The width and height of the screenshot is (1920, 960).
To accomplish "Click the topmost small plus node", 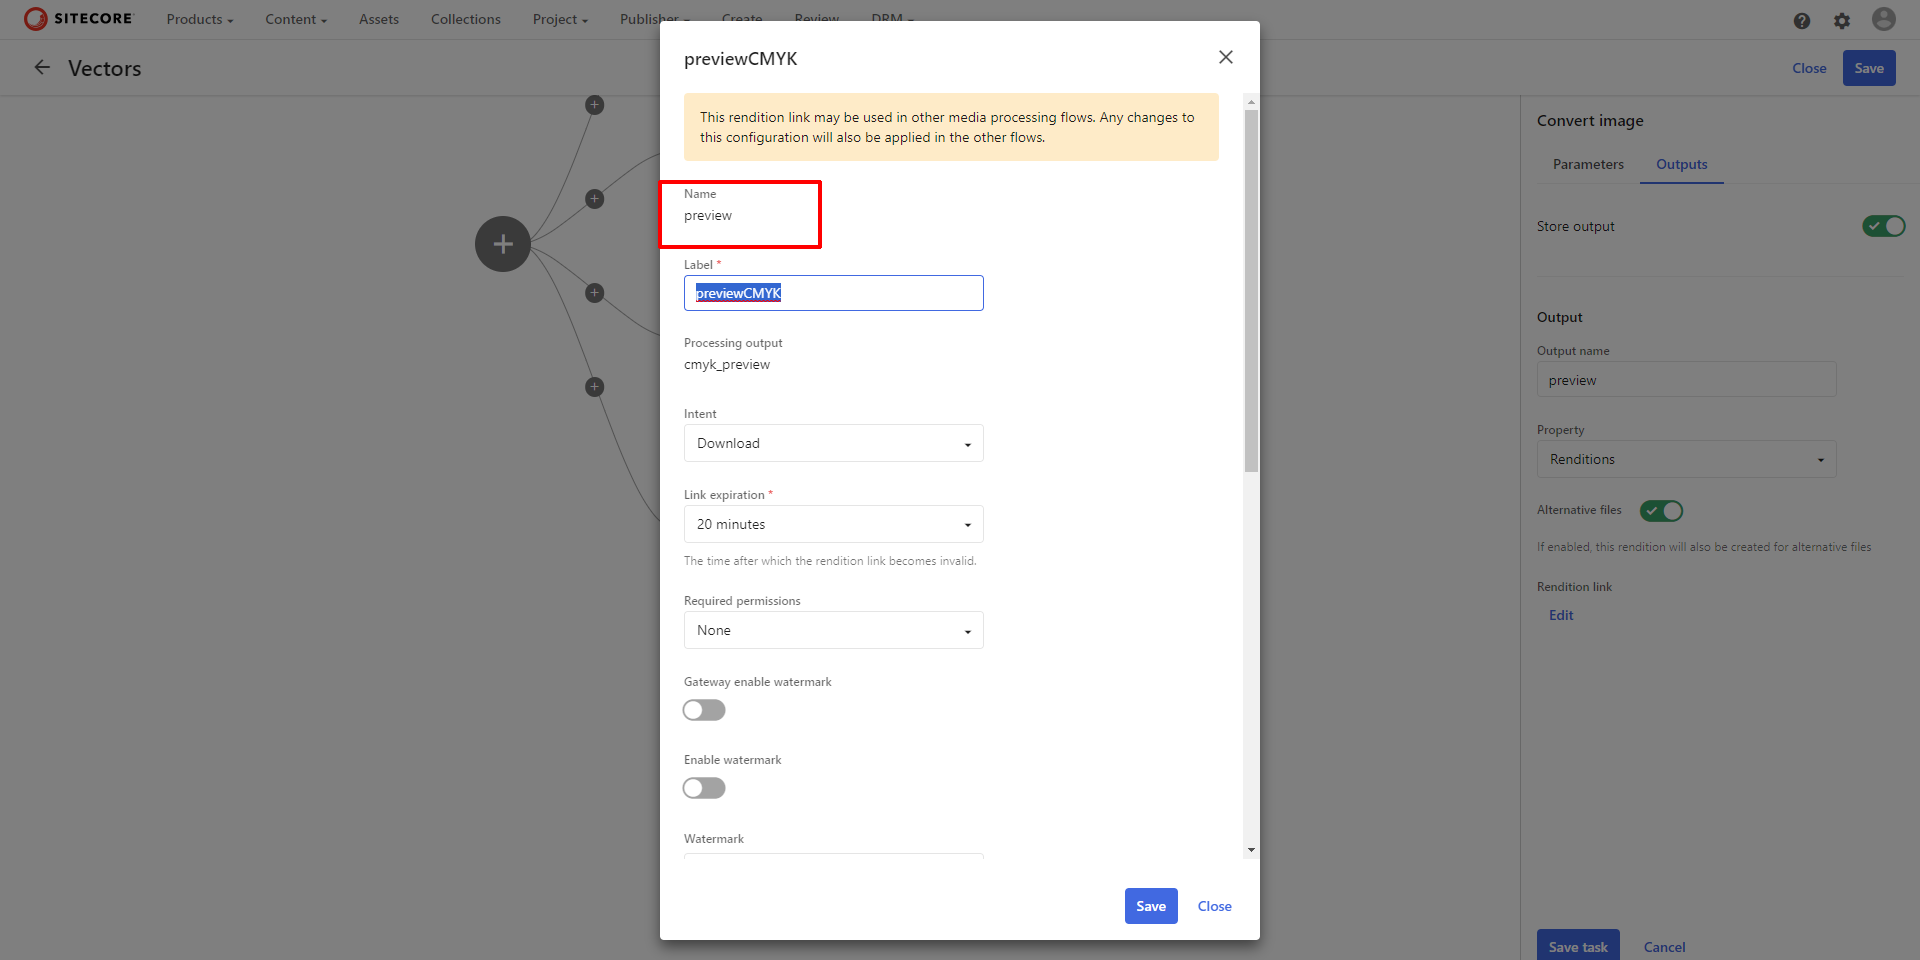I will (595, 105).
